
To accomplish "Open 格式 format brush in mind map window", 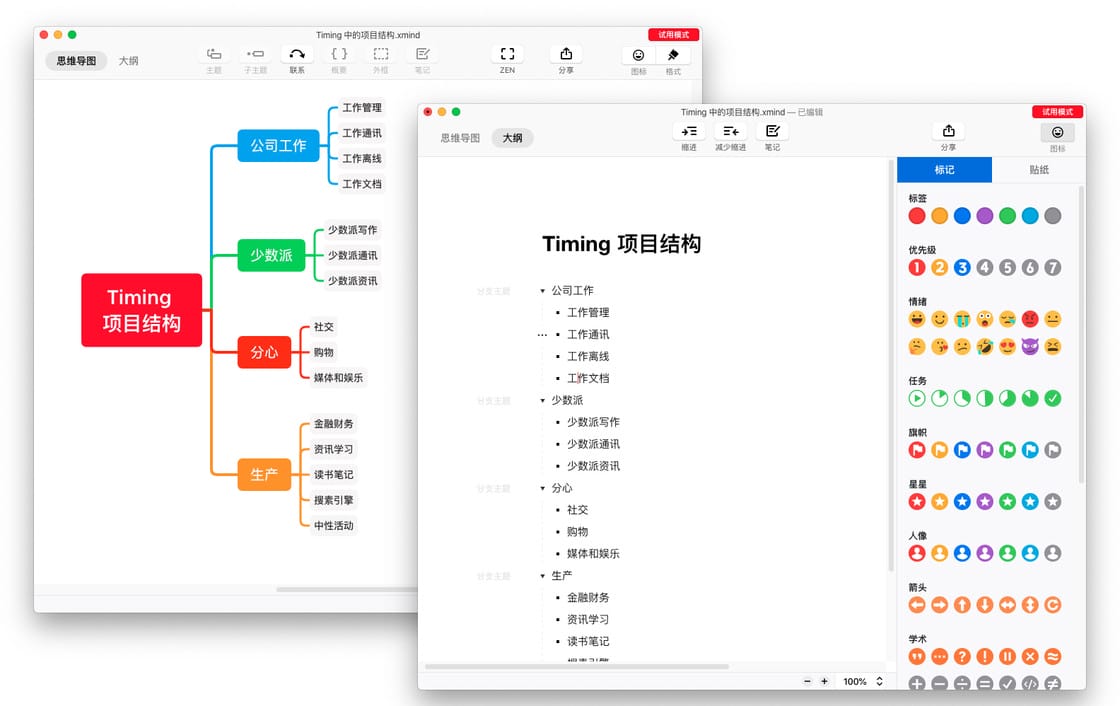I will click(x=673, y=55).
